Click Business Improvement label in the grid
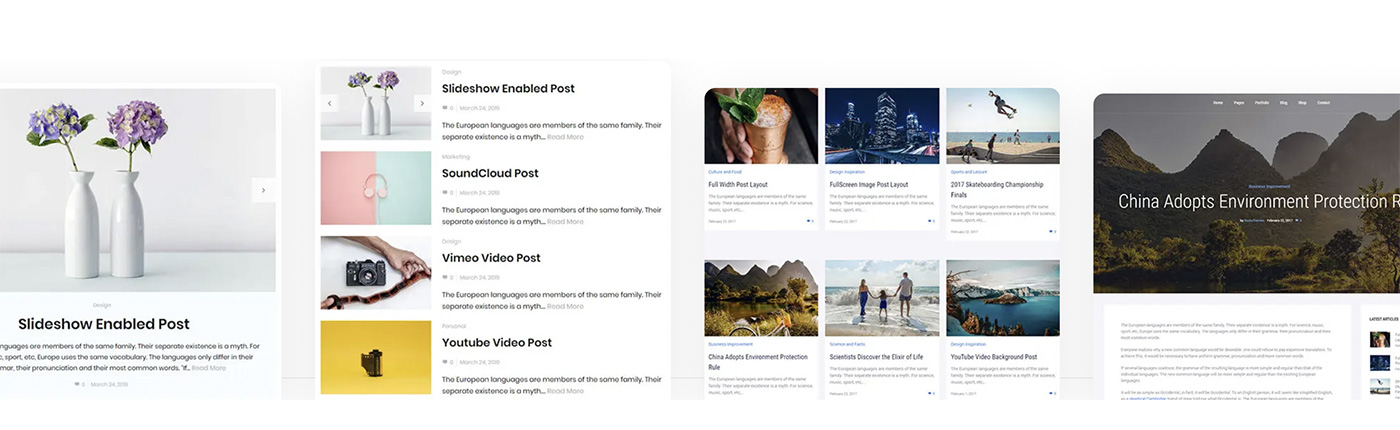This screenshot has width=1400, height=430. click(729, 344)
